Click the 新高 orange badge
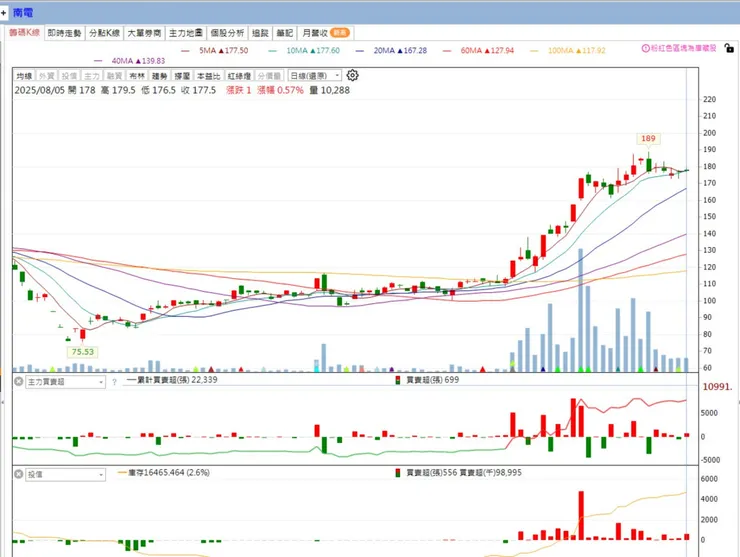 (339, 33)
